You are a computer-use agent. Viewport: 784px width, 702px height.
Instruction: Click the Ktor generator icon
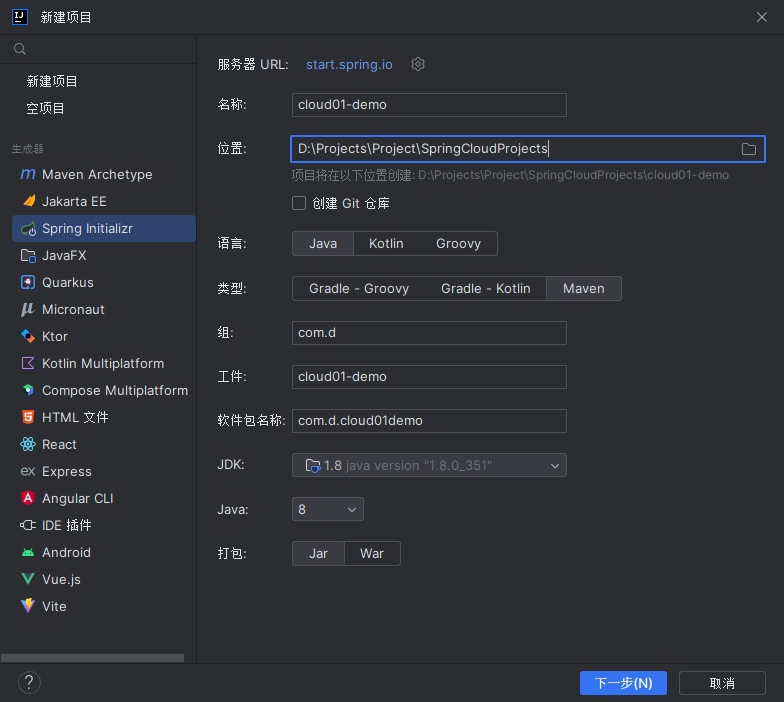pos(28,336)
